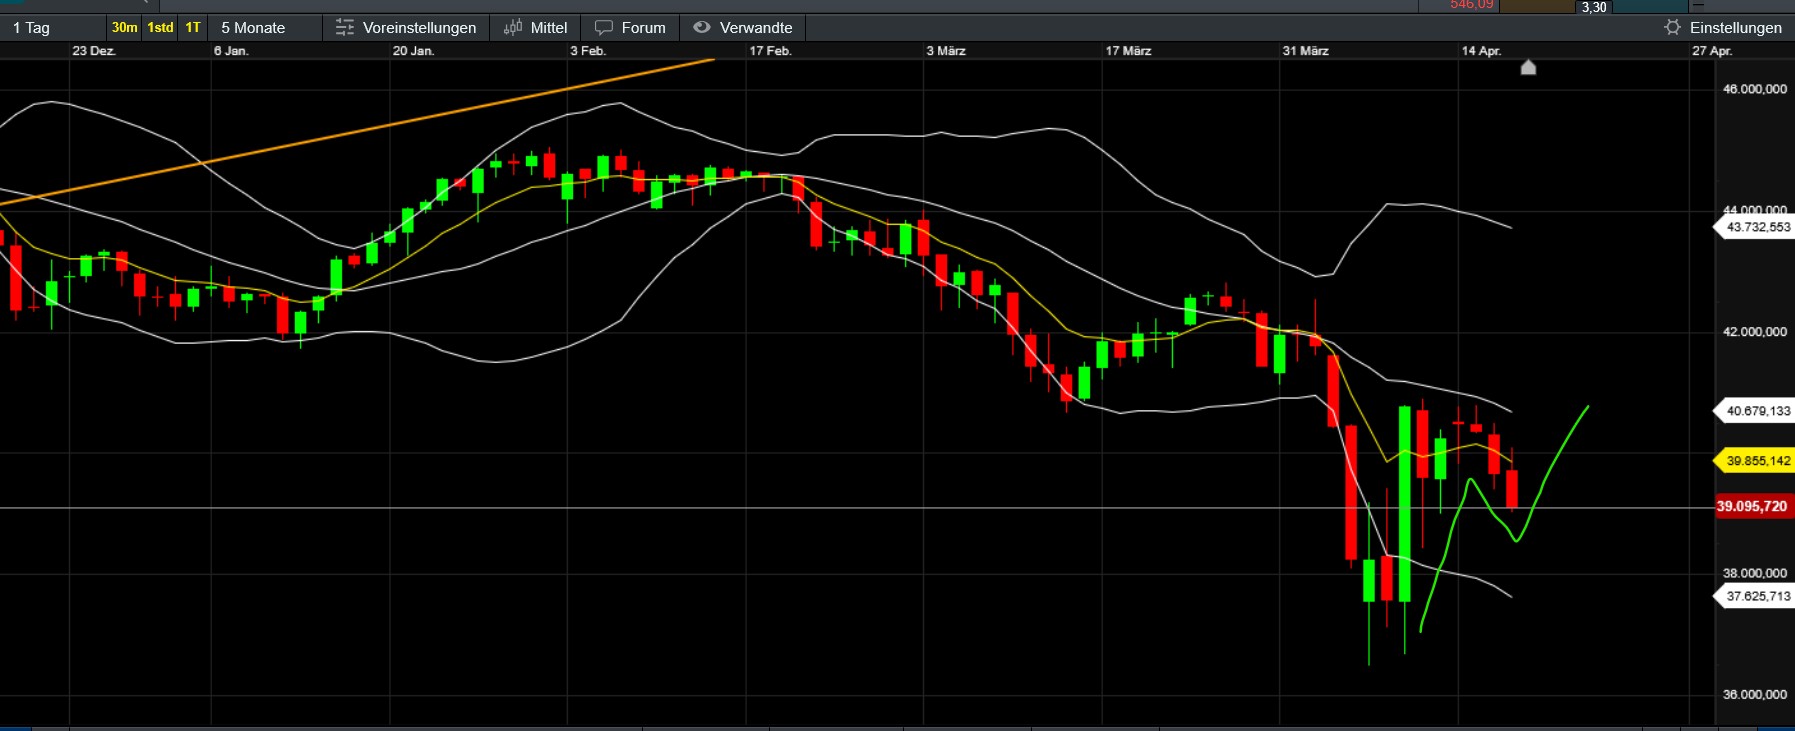The height and width of the screenshot is (731, 1795).
Task: Click the "3 März" date axis label
Action: (x=946, y=51)
